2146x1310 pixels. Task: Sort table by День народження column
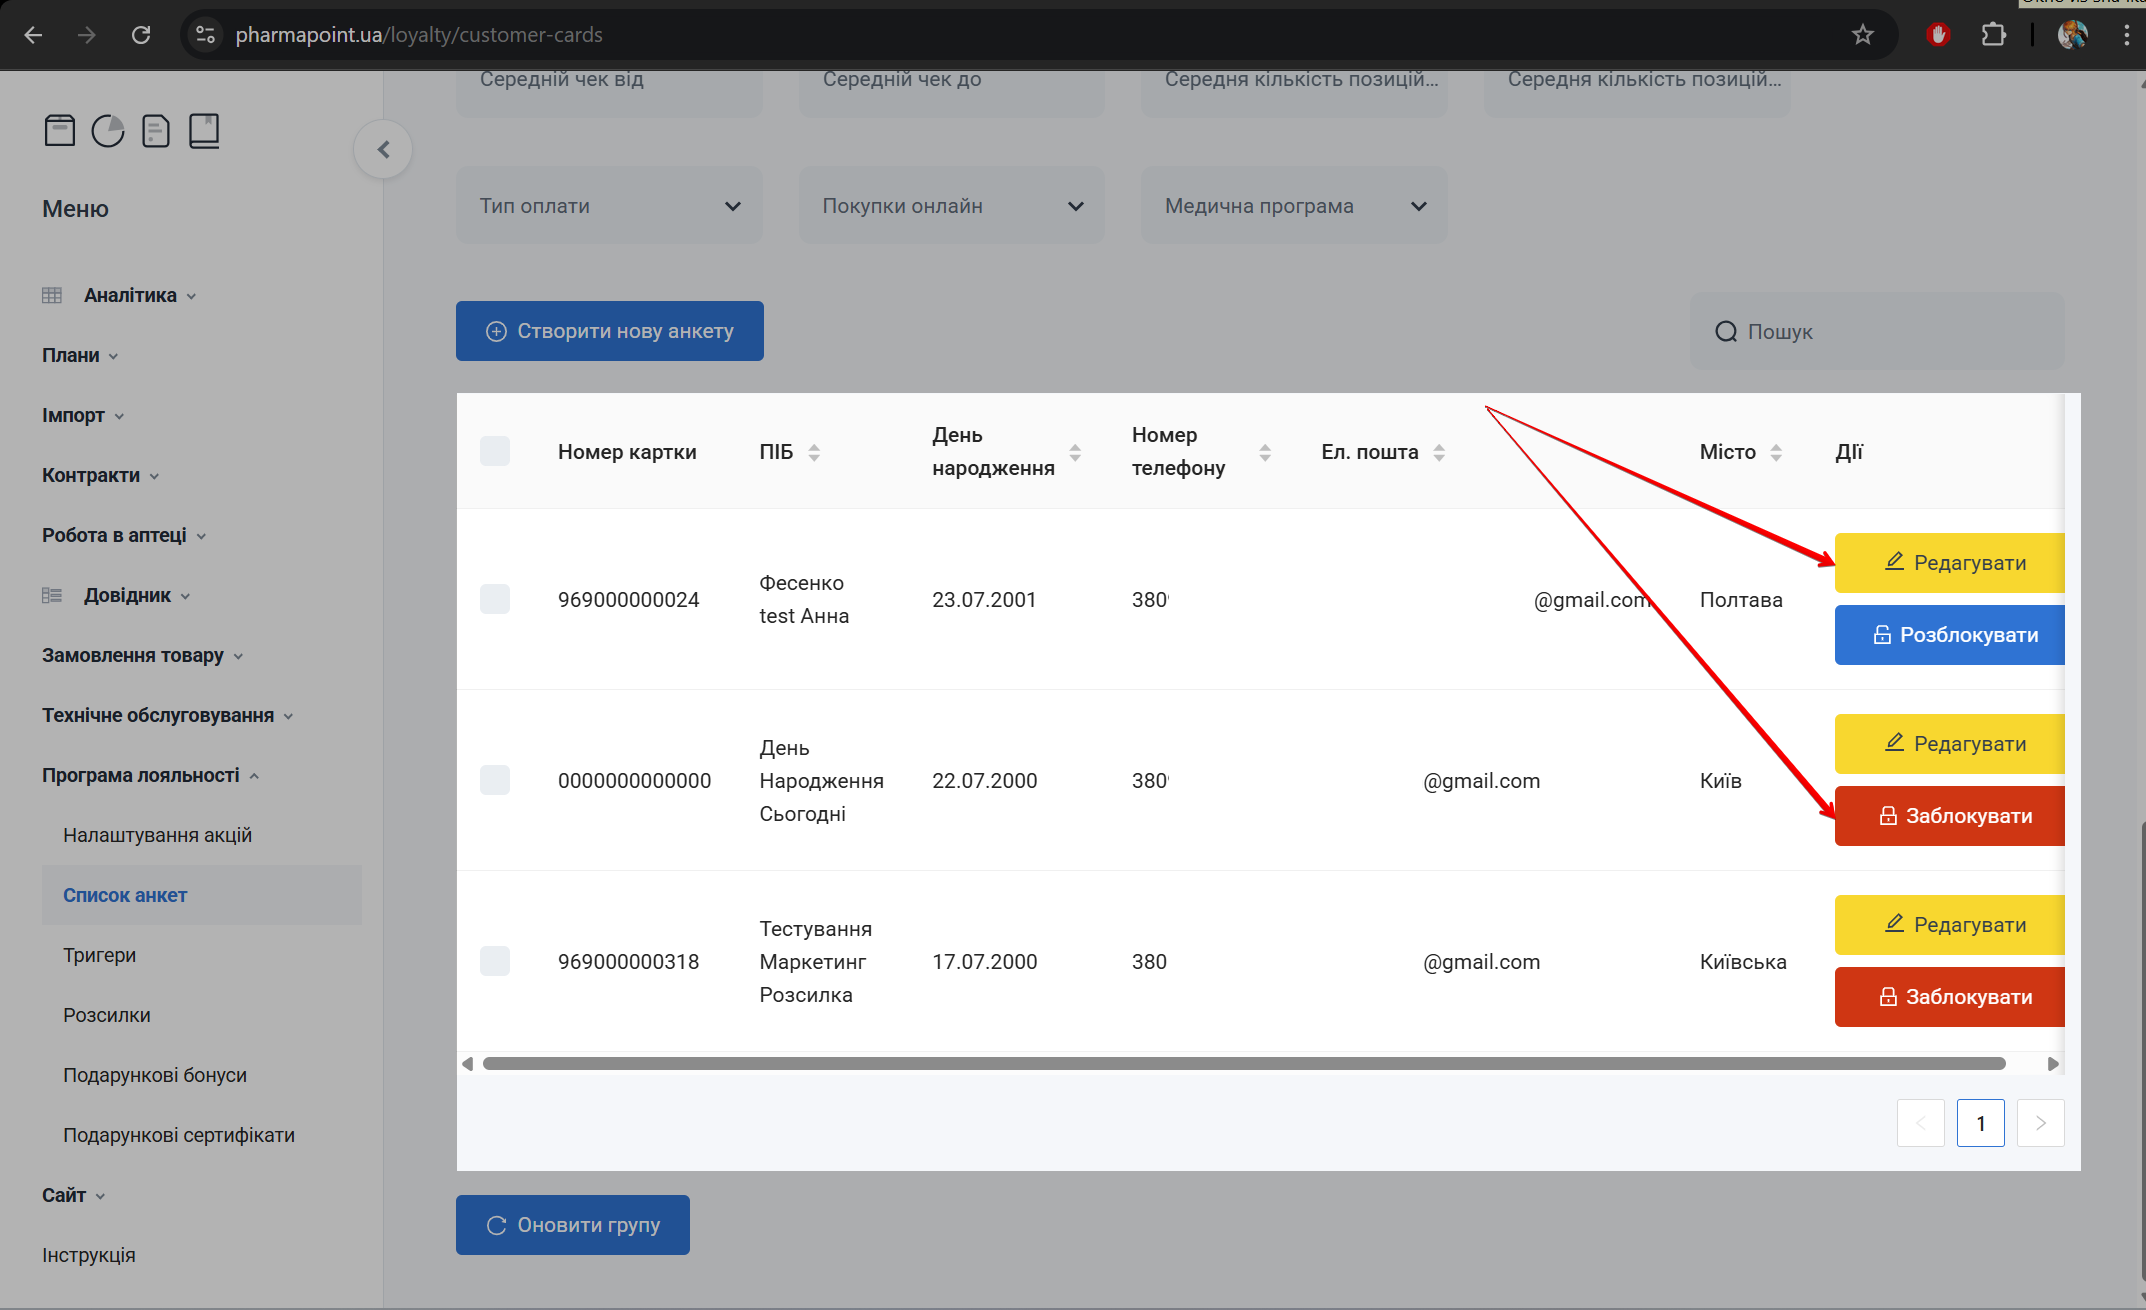1075,452
